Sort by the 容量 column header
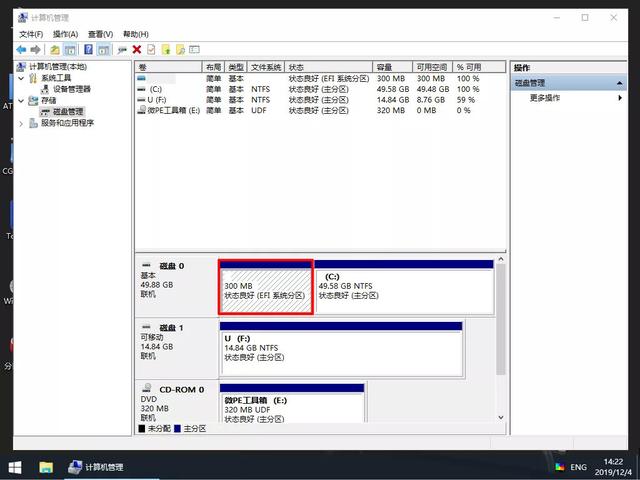 click(x=393, y=67)
